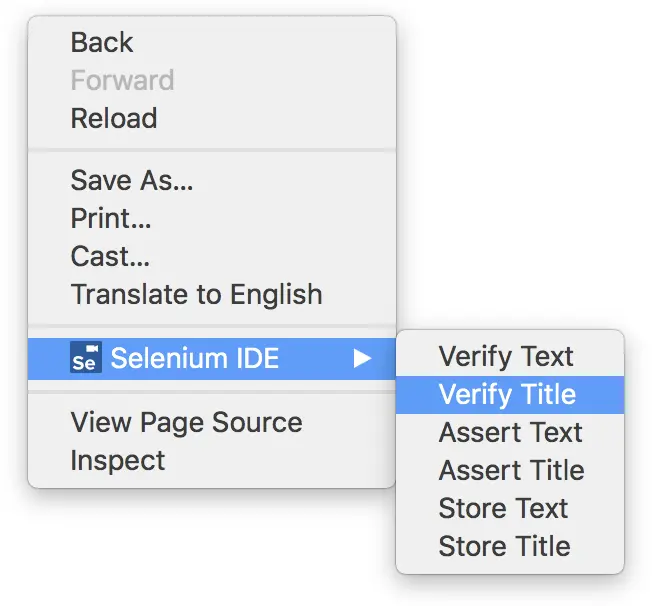
Task: Select Store Title from the submenu
Action: click(x=510, y=546)
